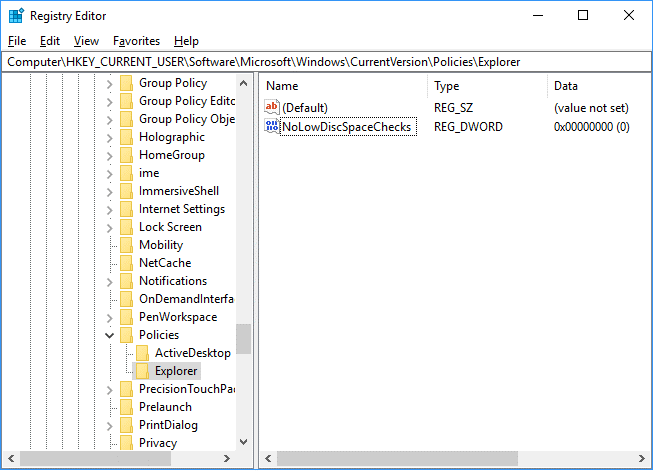This screenshot has width=654, height=472.
Task: Expand the Internet Settings key
Action: point(109,210)
